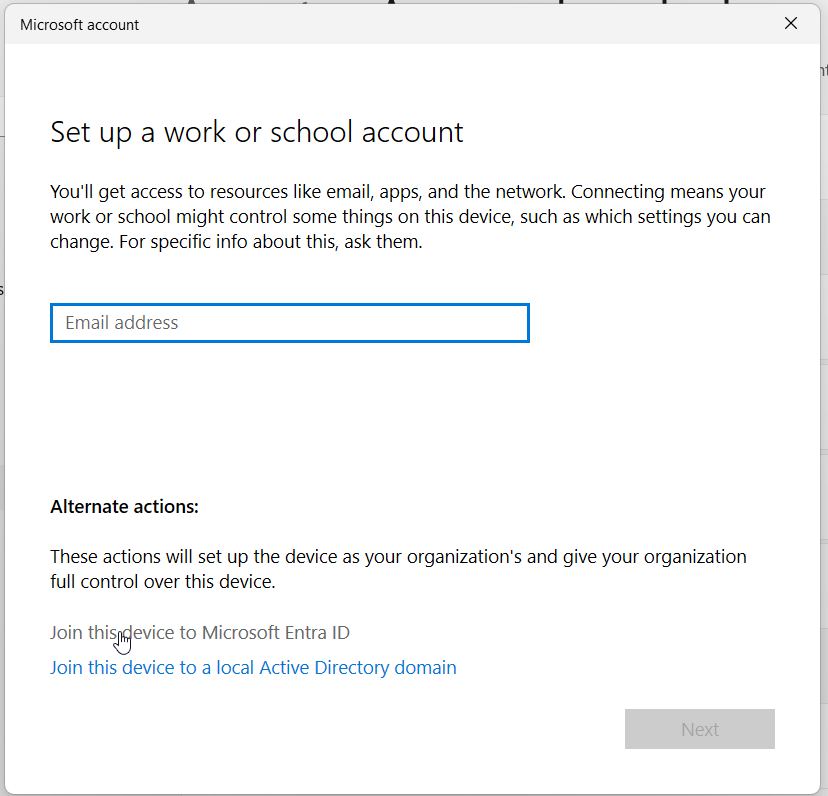Click the words 'Microsoft Entra ID' in the gray link

276,633
